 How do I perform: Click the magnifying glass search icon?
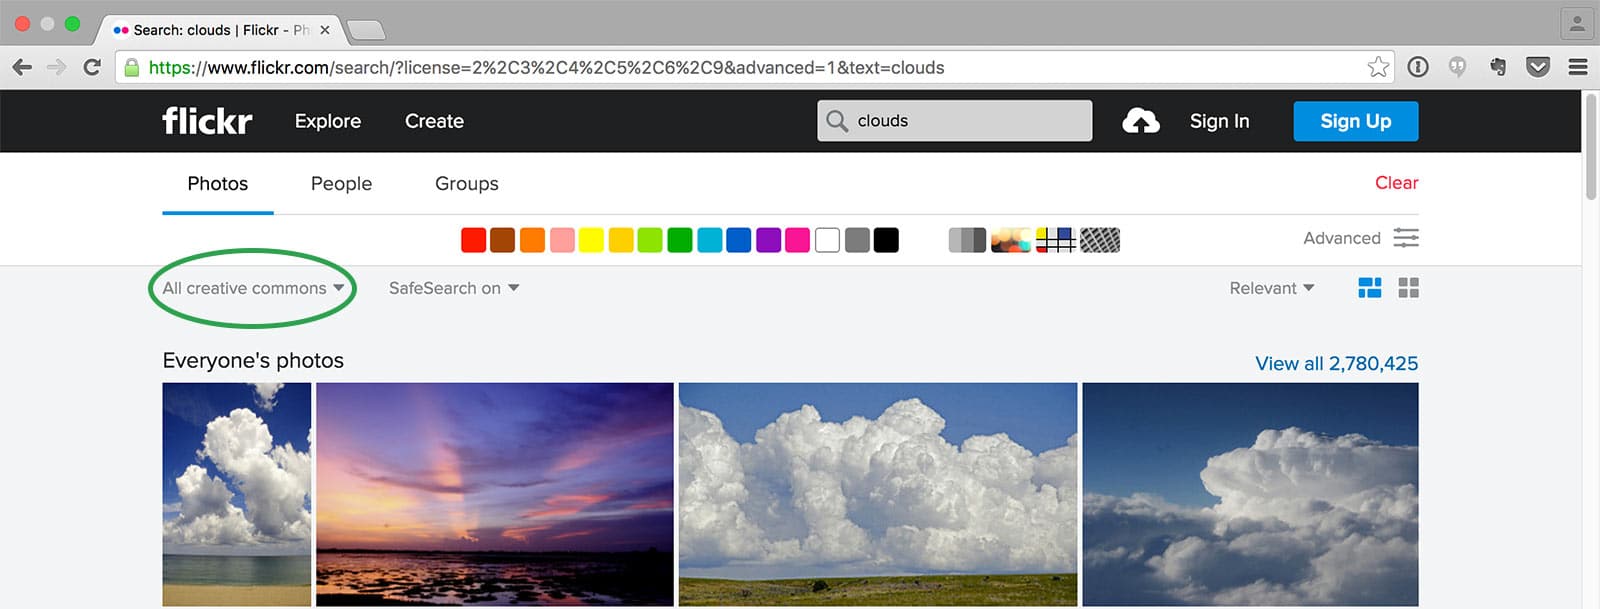coord(837,121)
